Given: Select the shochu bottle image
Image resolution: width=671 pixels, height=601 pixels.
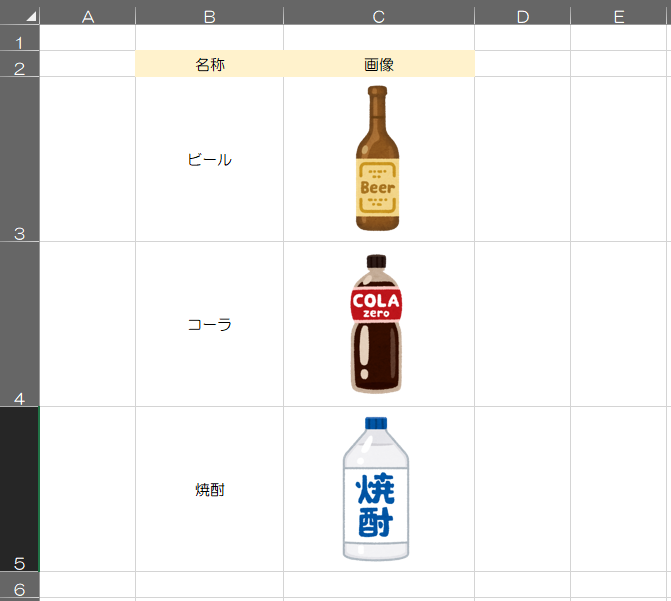Looking at the screenshot, I should point(376,489).
